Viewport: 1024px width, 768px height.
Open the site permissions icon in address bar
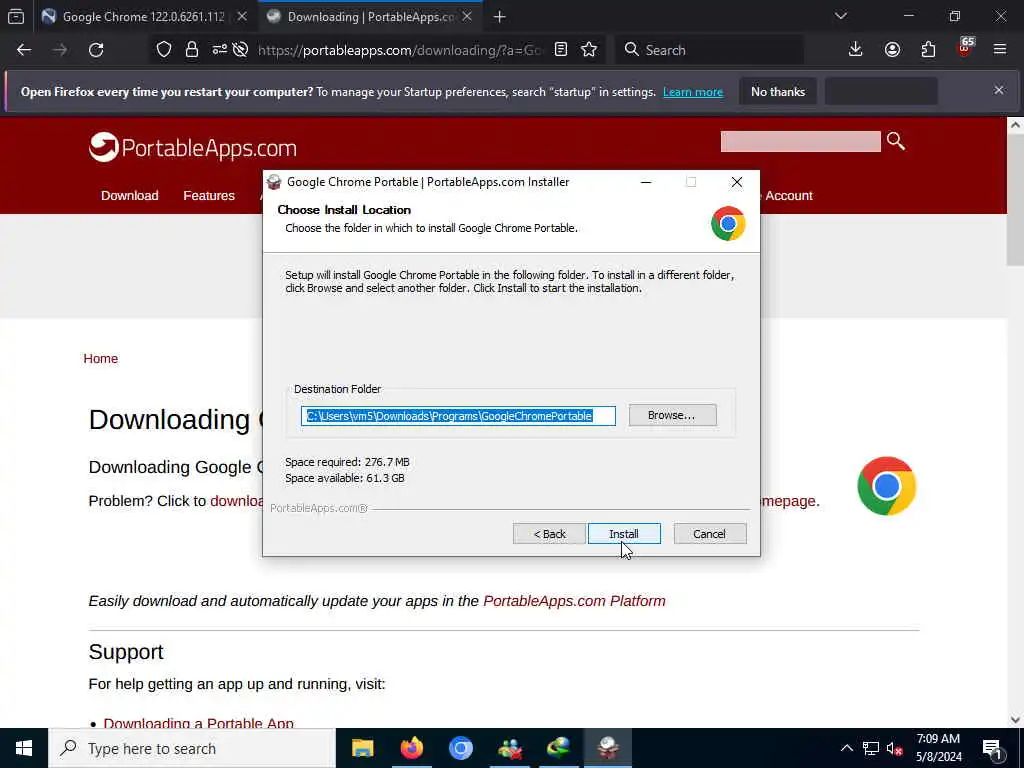coord(219,50)
